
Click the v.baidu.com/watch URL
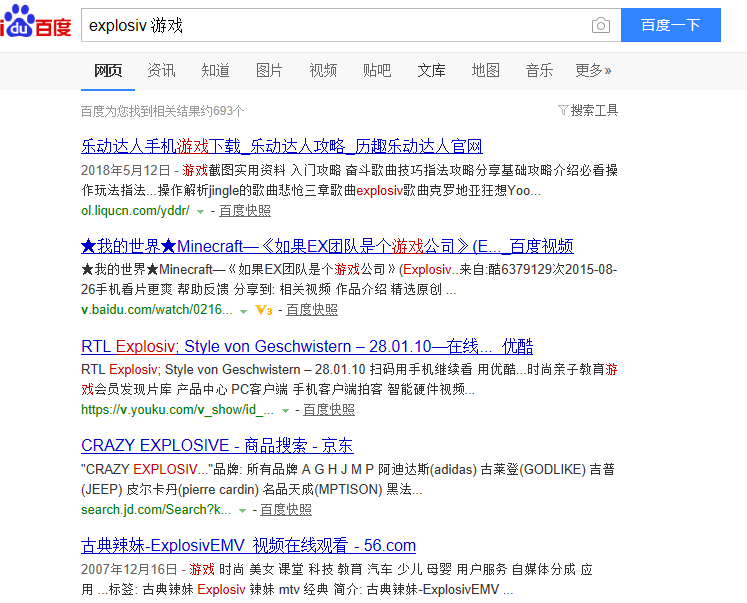(157, 310)
